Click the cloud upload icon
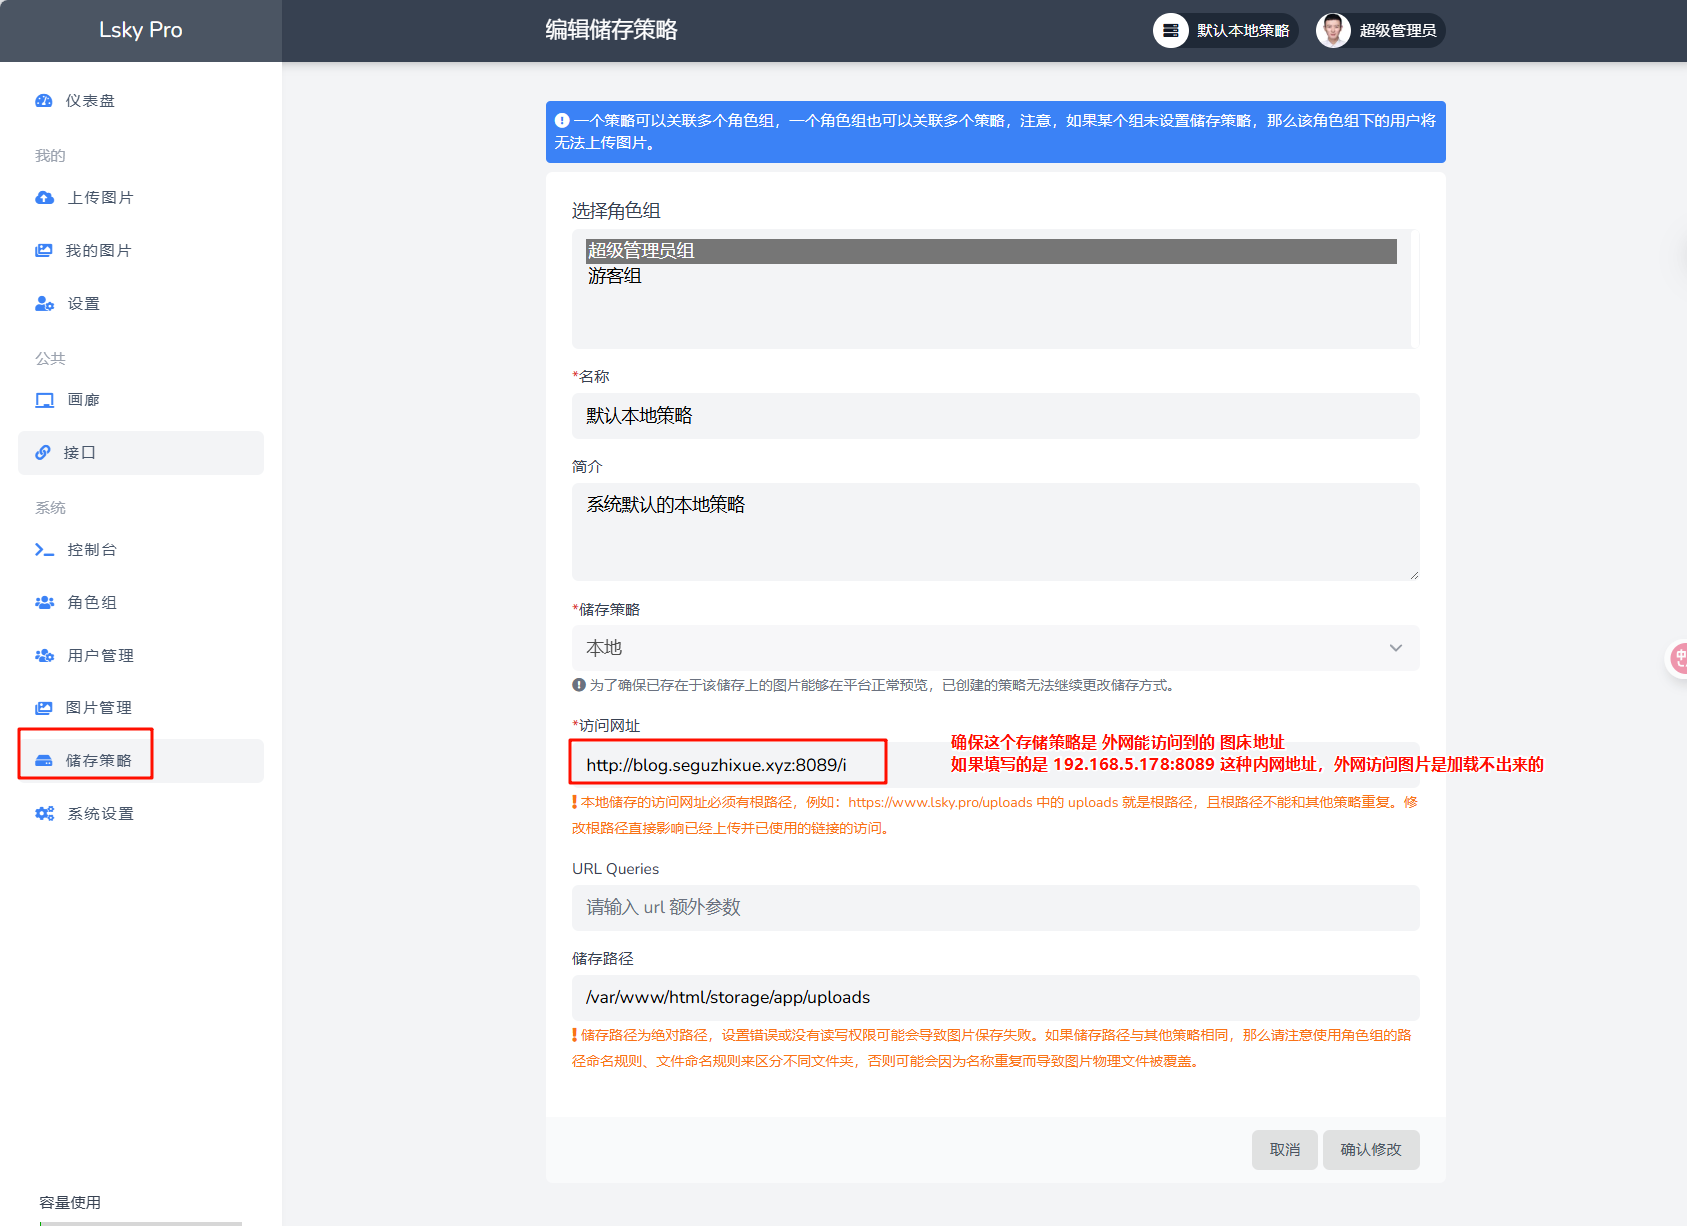Image resolution: width=1687 pixels, height=1226 pixels. 44,198
